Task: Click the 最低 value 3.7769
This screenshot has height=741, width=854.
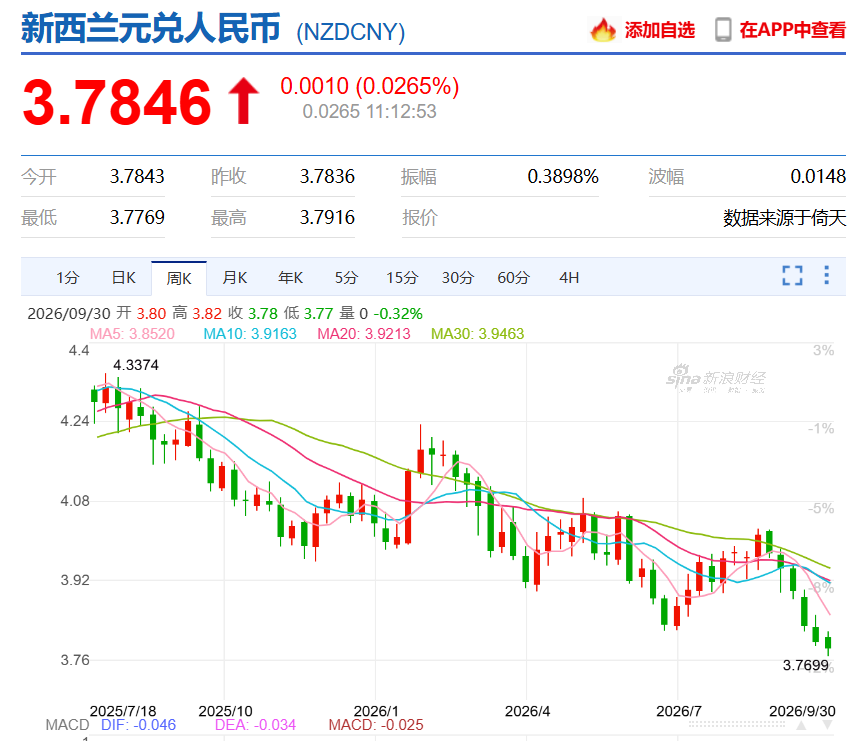Action: click(137, 218)
